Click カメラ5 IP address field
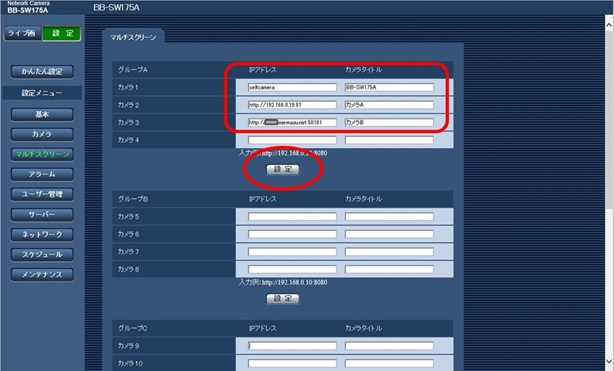Screen dimensions: 614x371 292,216
